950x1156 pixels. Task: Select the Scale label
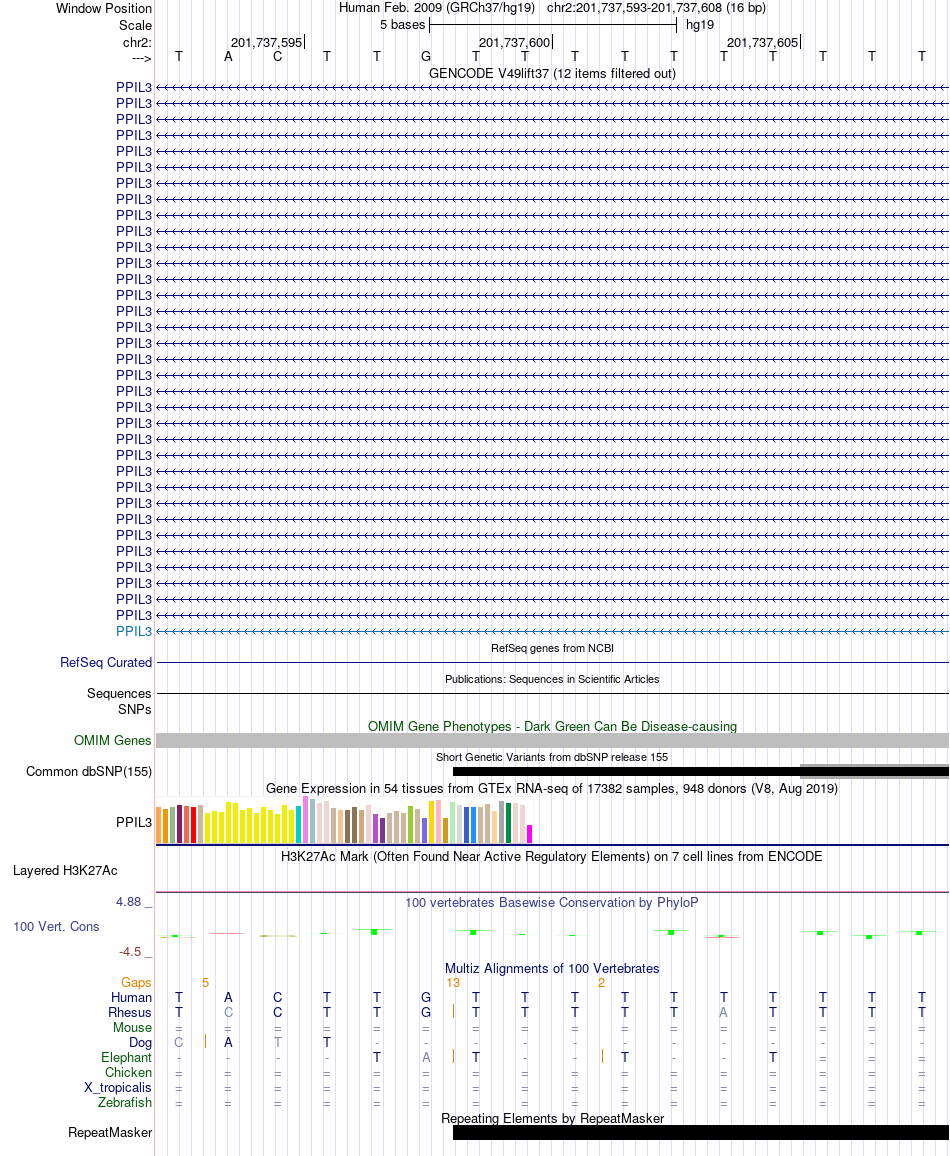(x=136, y=25)
